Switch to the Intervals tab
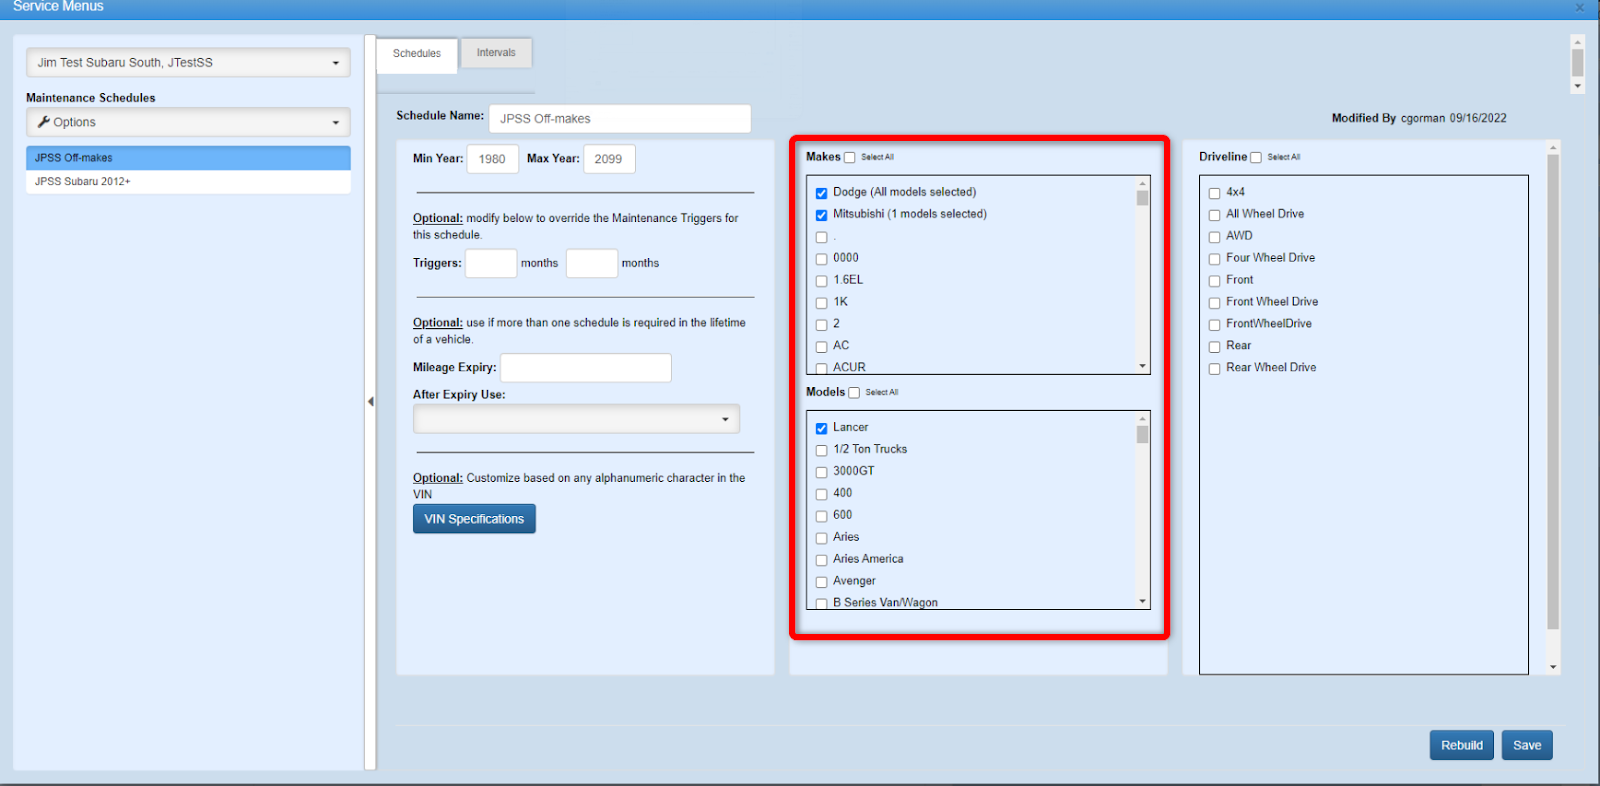The width and height of the screenshot is (1600, 786). 496,53
